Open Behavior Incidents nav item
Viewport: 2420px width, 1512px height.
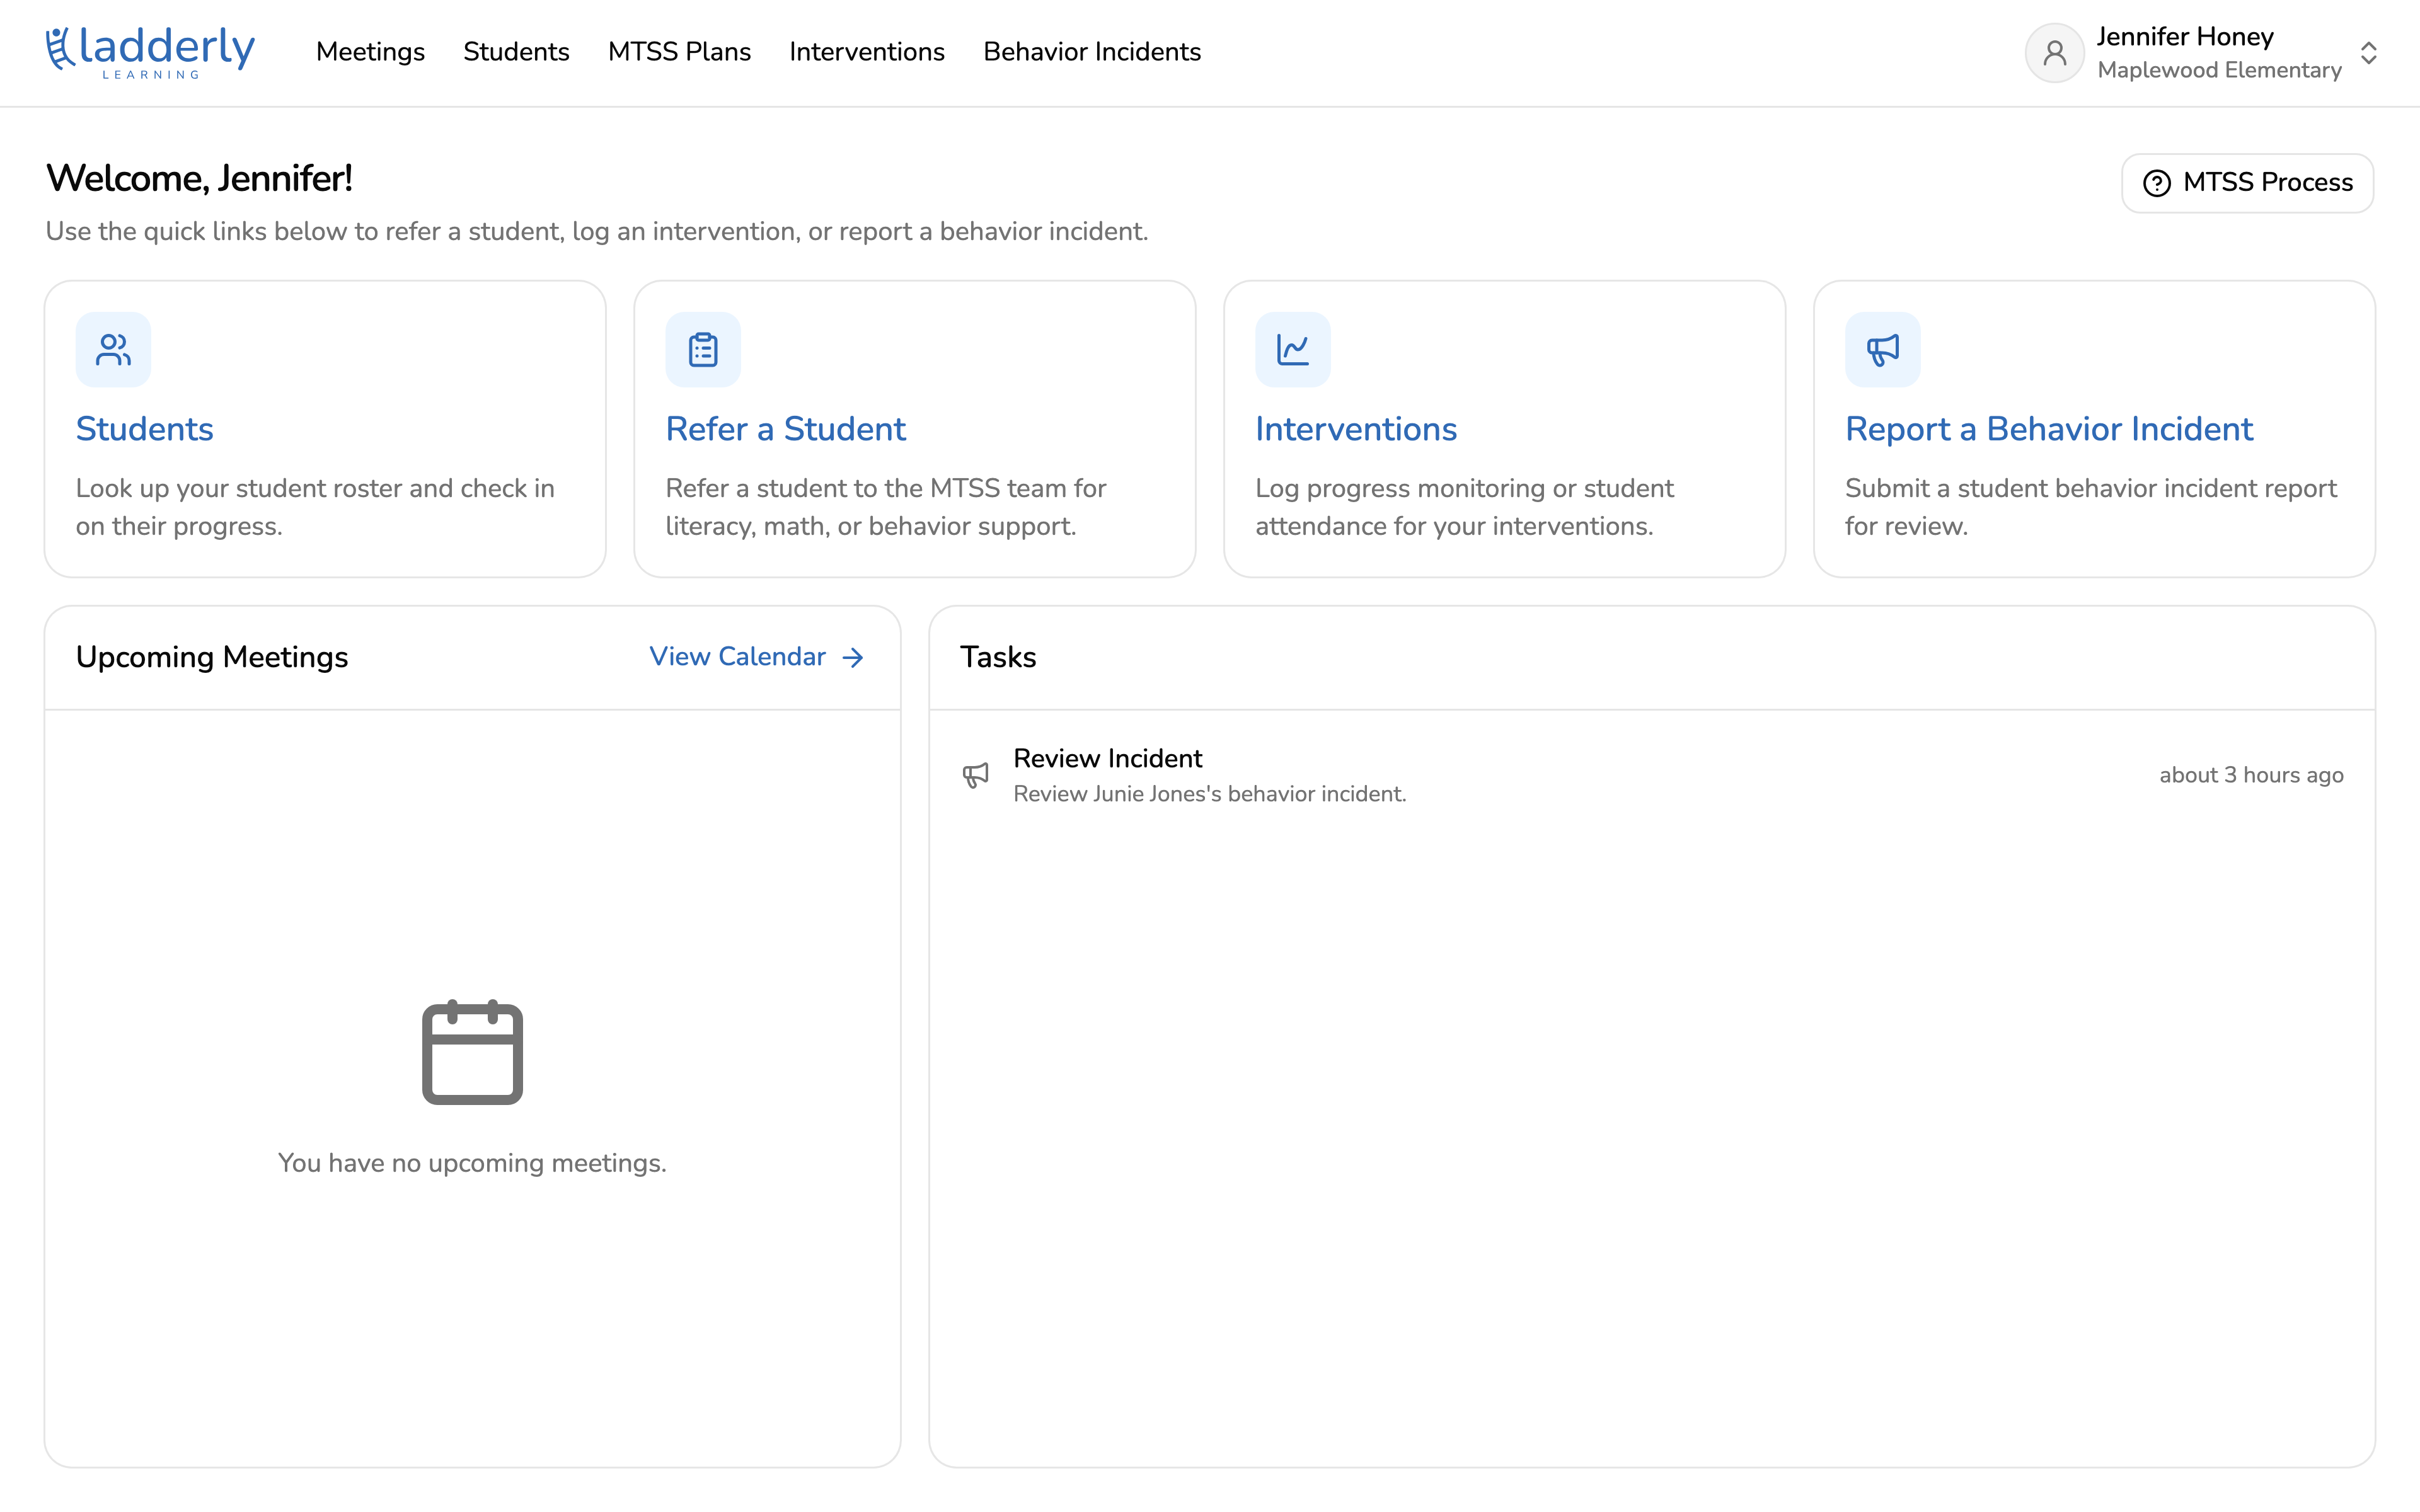(x=1092, y=52)
